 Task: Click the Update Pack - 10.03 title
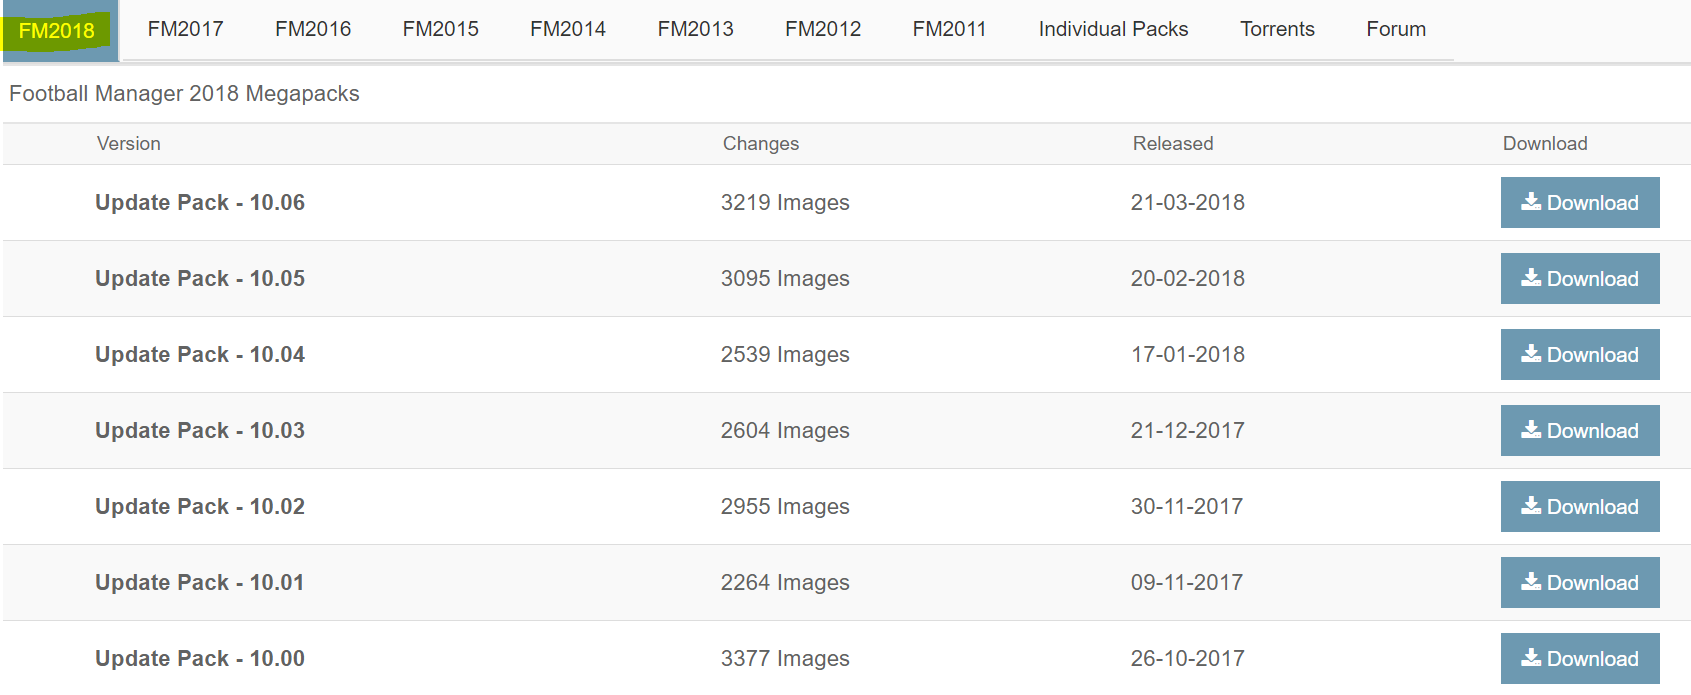click(200, 430)
